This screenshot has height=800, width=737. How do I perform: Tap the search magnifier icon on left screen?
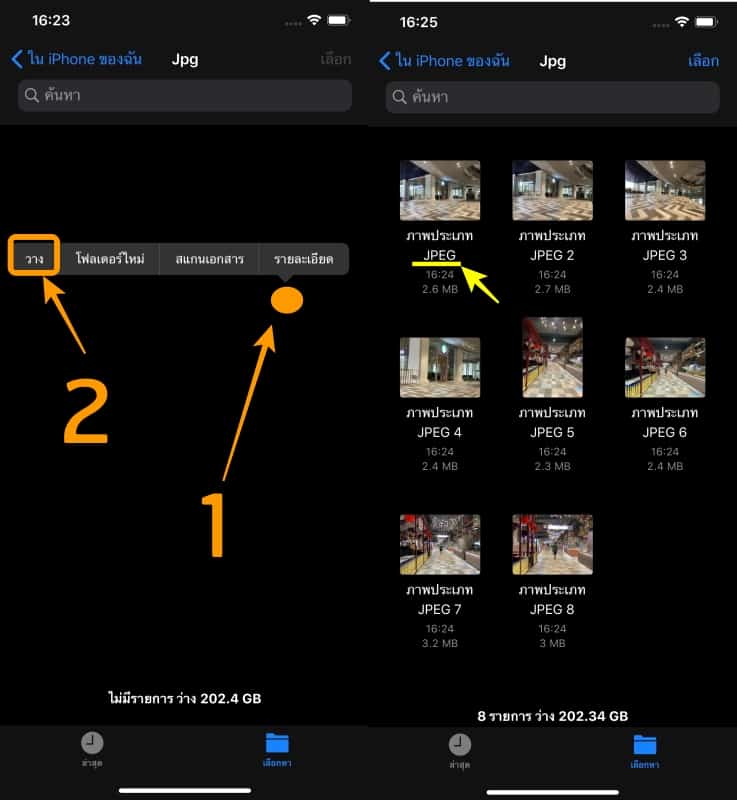coord(32,96)
